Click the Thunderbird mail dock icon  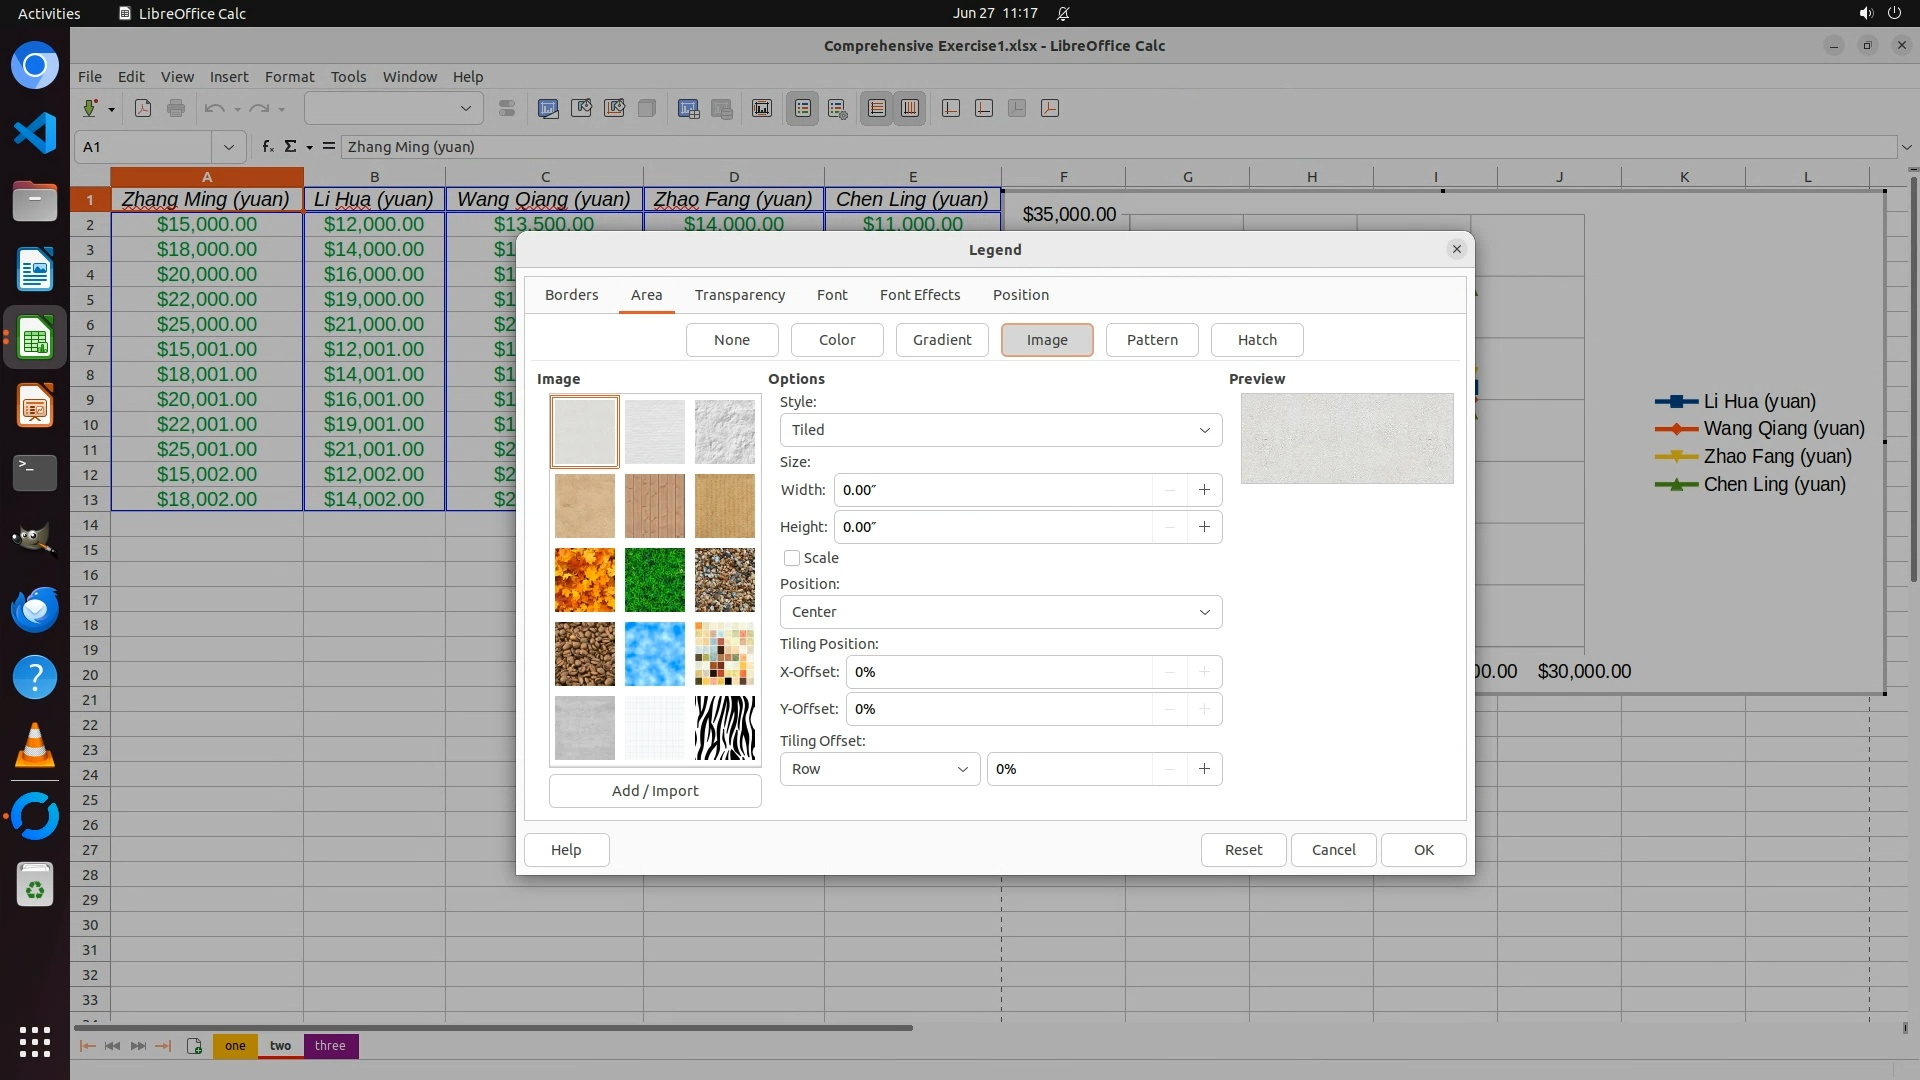tap(35, 609)
